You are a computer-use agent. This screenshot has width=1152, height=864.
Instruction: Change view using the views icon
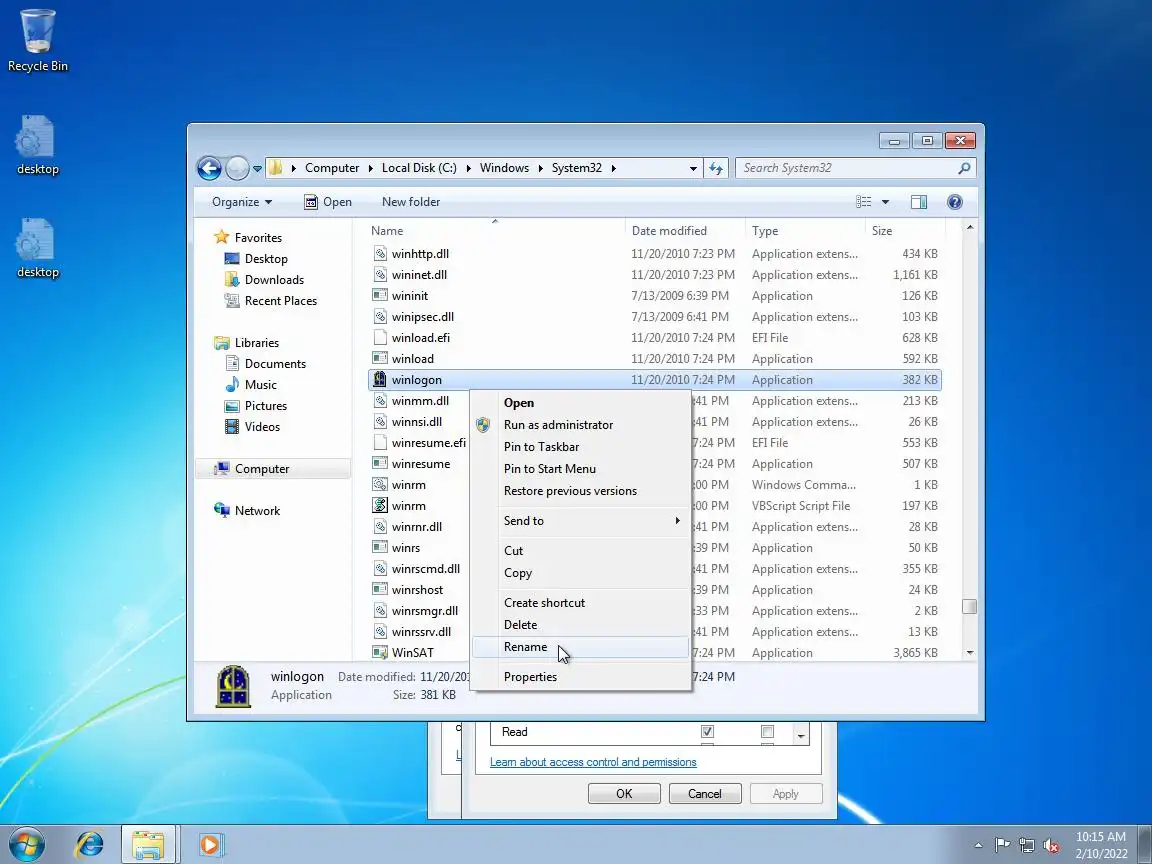(864, 202)
